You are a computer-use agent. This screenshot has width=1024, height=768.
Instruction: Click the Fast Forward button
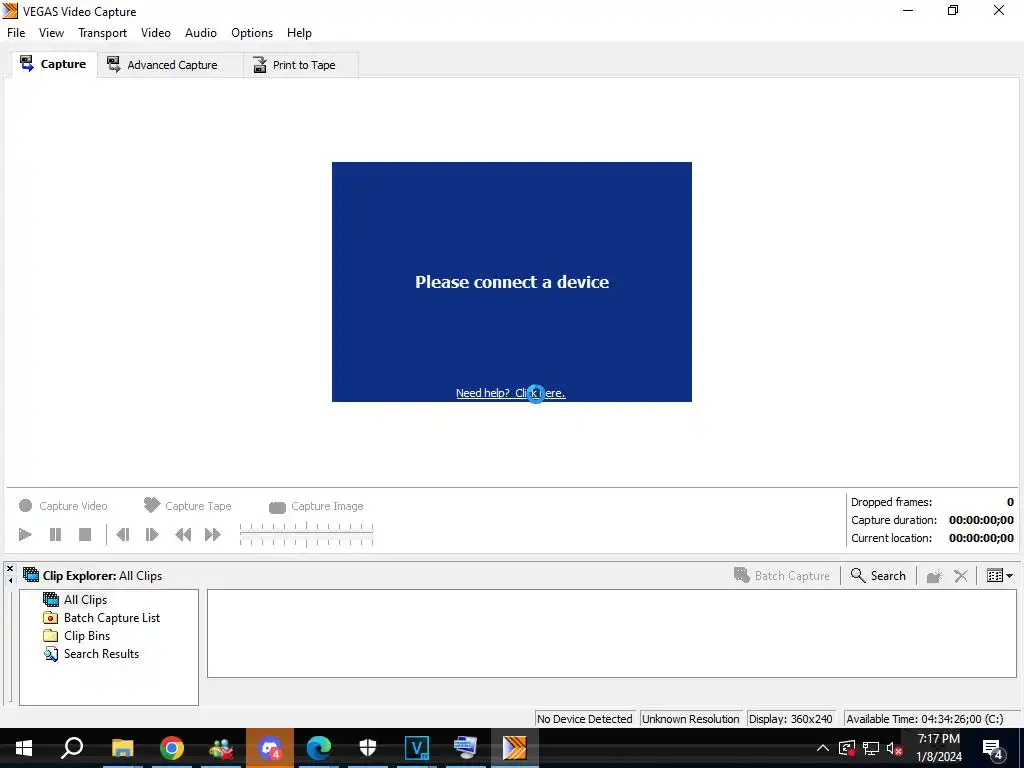213,535
